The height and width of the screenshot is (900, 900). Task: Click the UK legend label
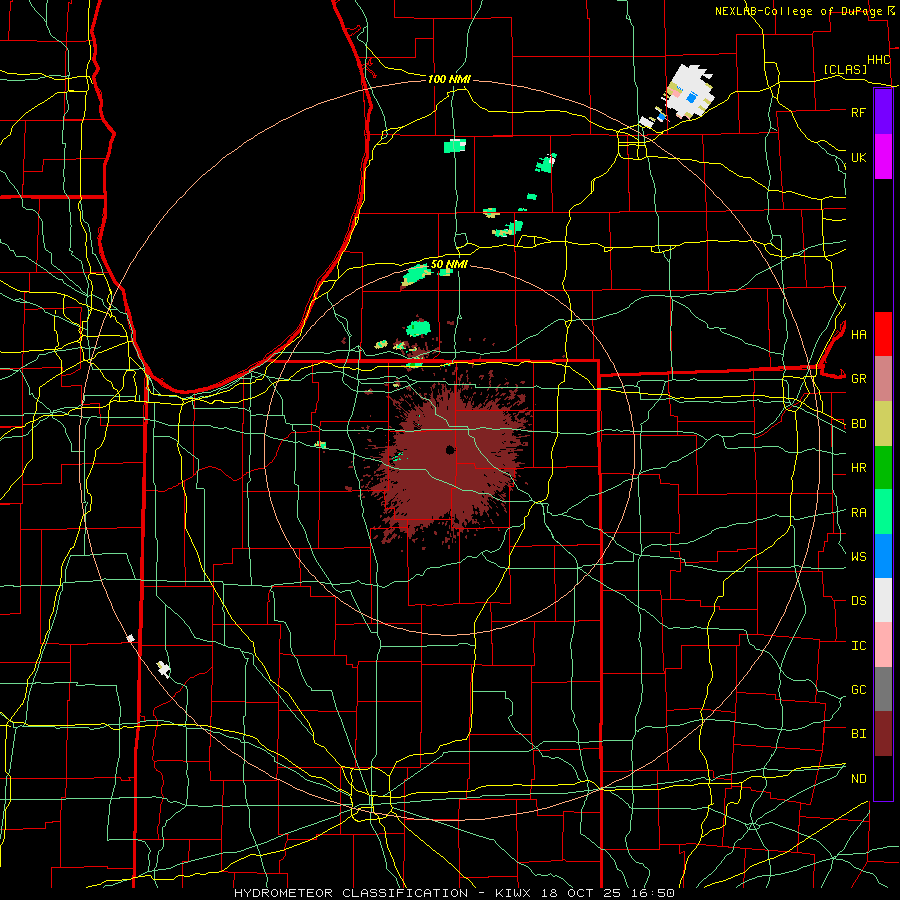coord(858,157)
